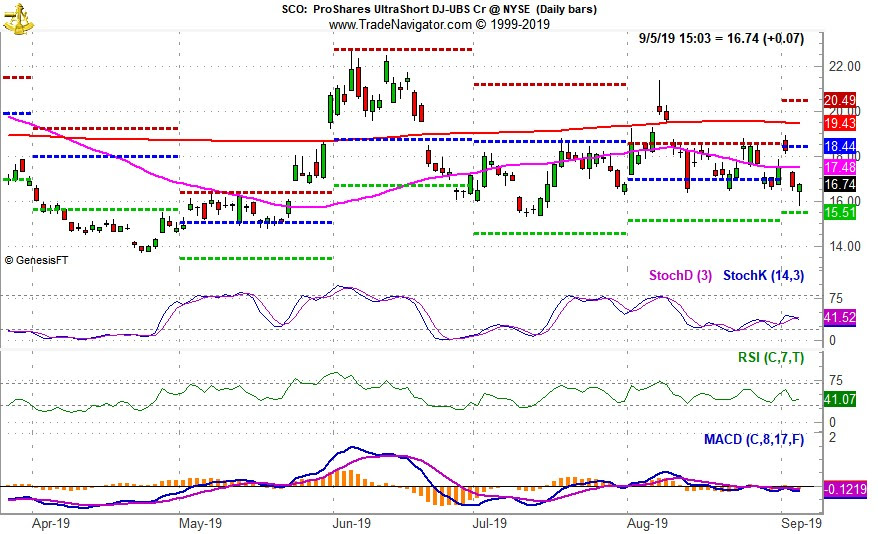Viewport: 878px width, 534px height.
Task: Click the blue 18.44 price label
Action: pos(839,147)
